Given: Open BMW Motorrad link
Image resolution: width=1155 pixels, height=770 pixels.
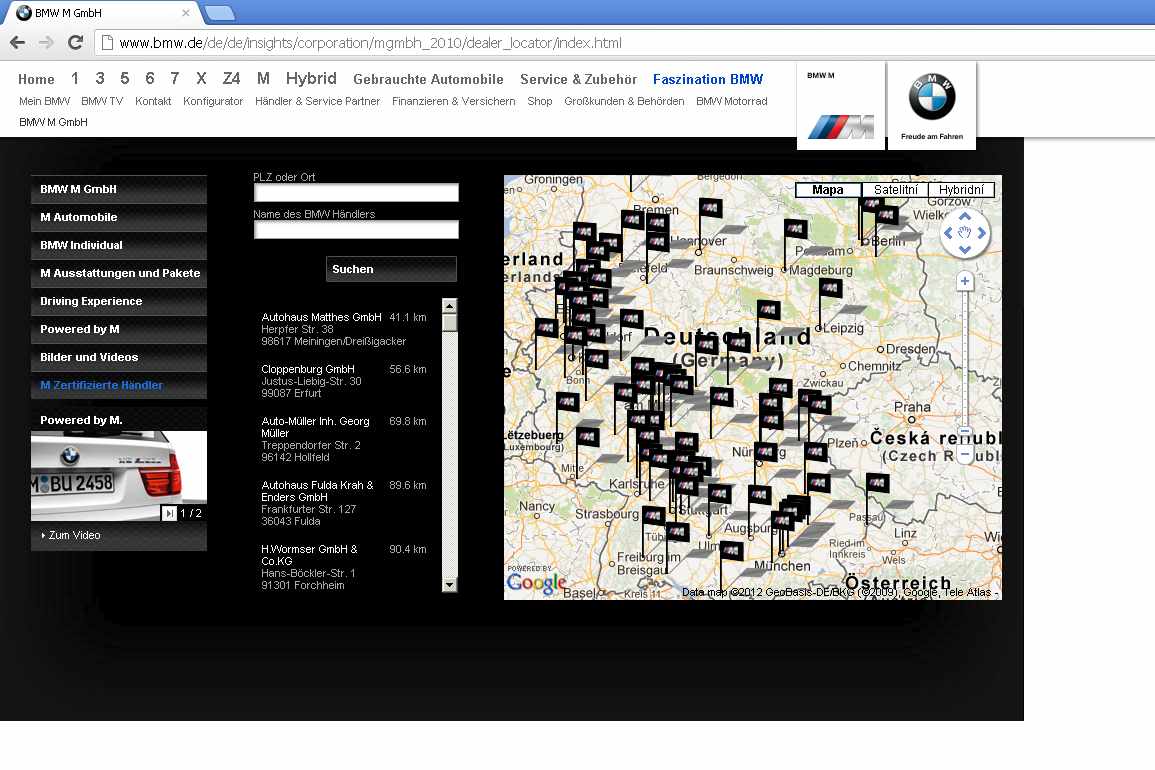Looking at the screenshot, I should 731,101.
